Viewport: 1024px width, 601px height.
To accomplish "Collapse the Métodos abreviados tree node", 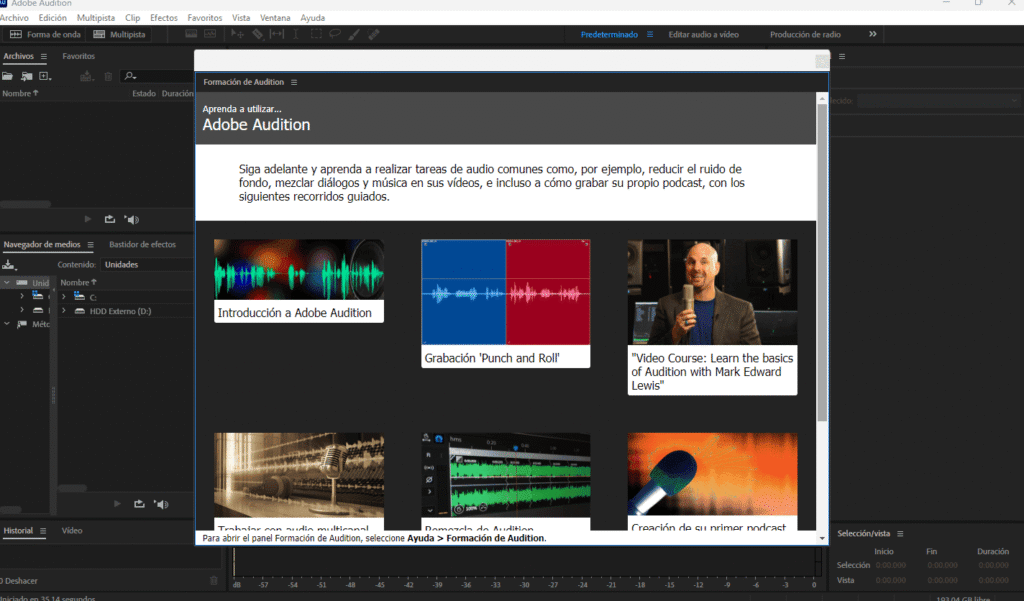I will coord(7,324).
